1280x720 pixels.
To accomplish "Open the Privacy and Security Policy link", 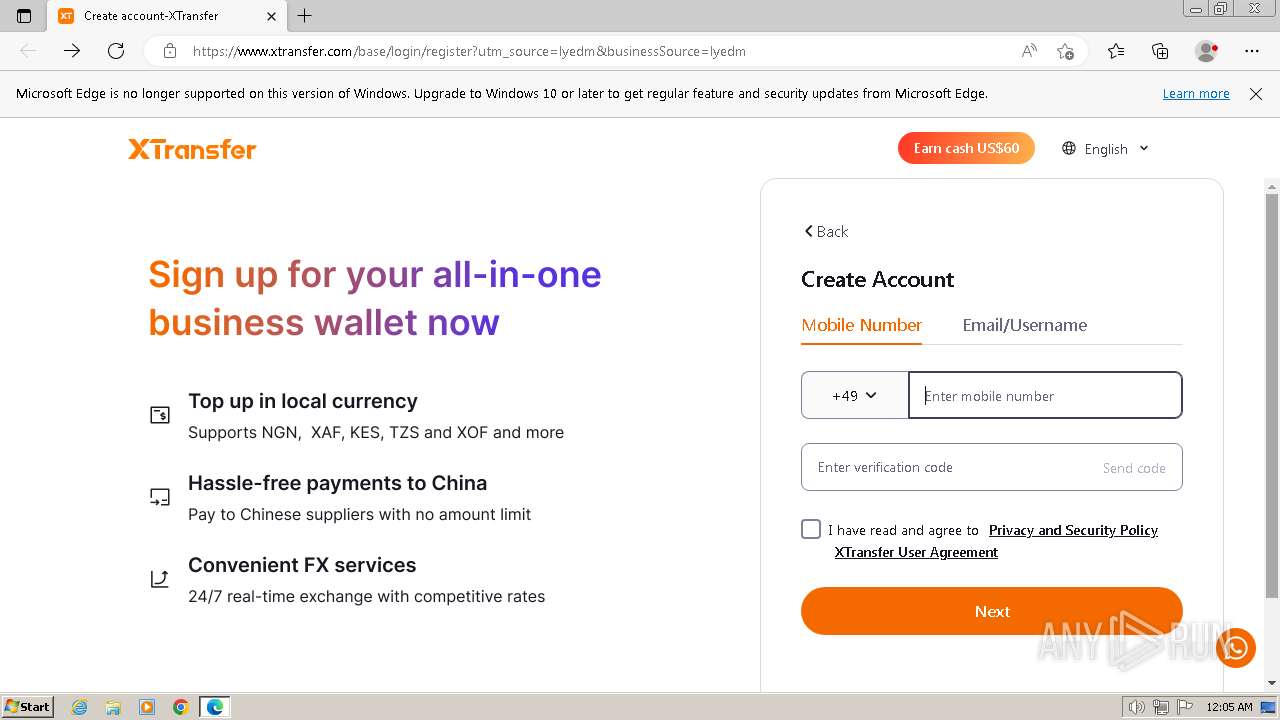I will 1073,530.
